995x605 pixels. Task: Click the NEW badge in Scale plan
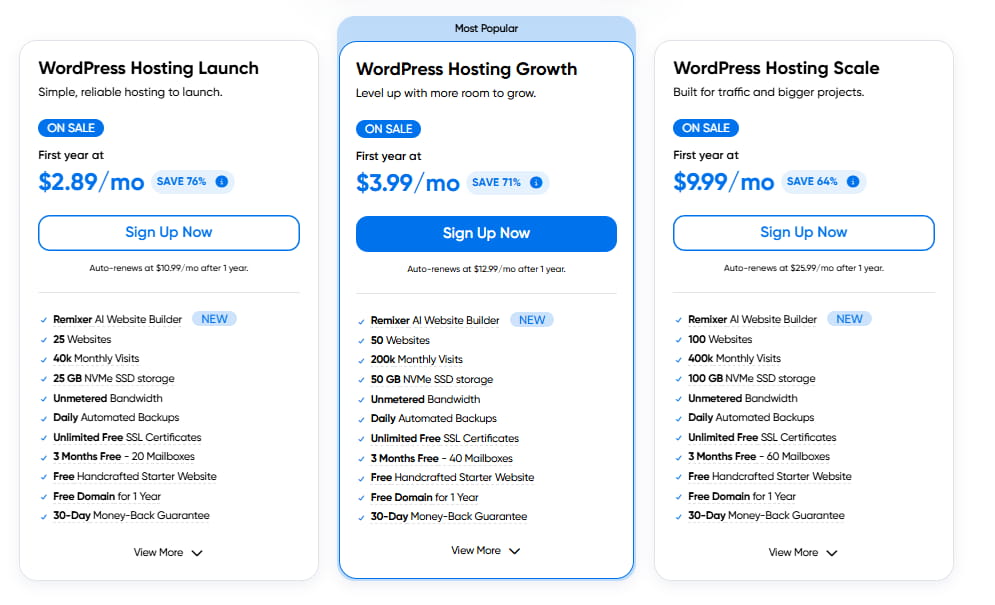pos(849,319)
